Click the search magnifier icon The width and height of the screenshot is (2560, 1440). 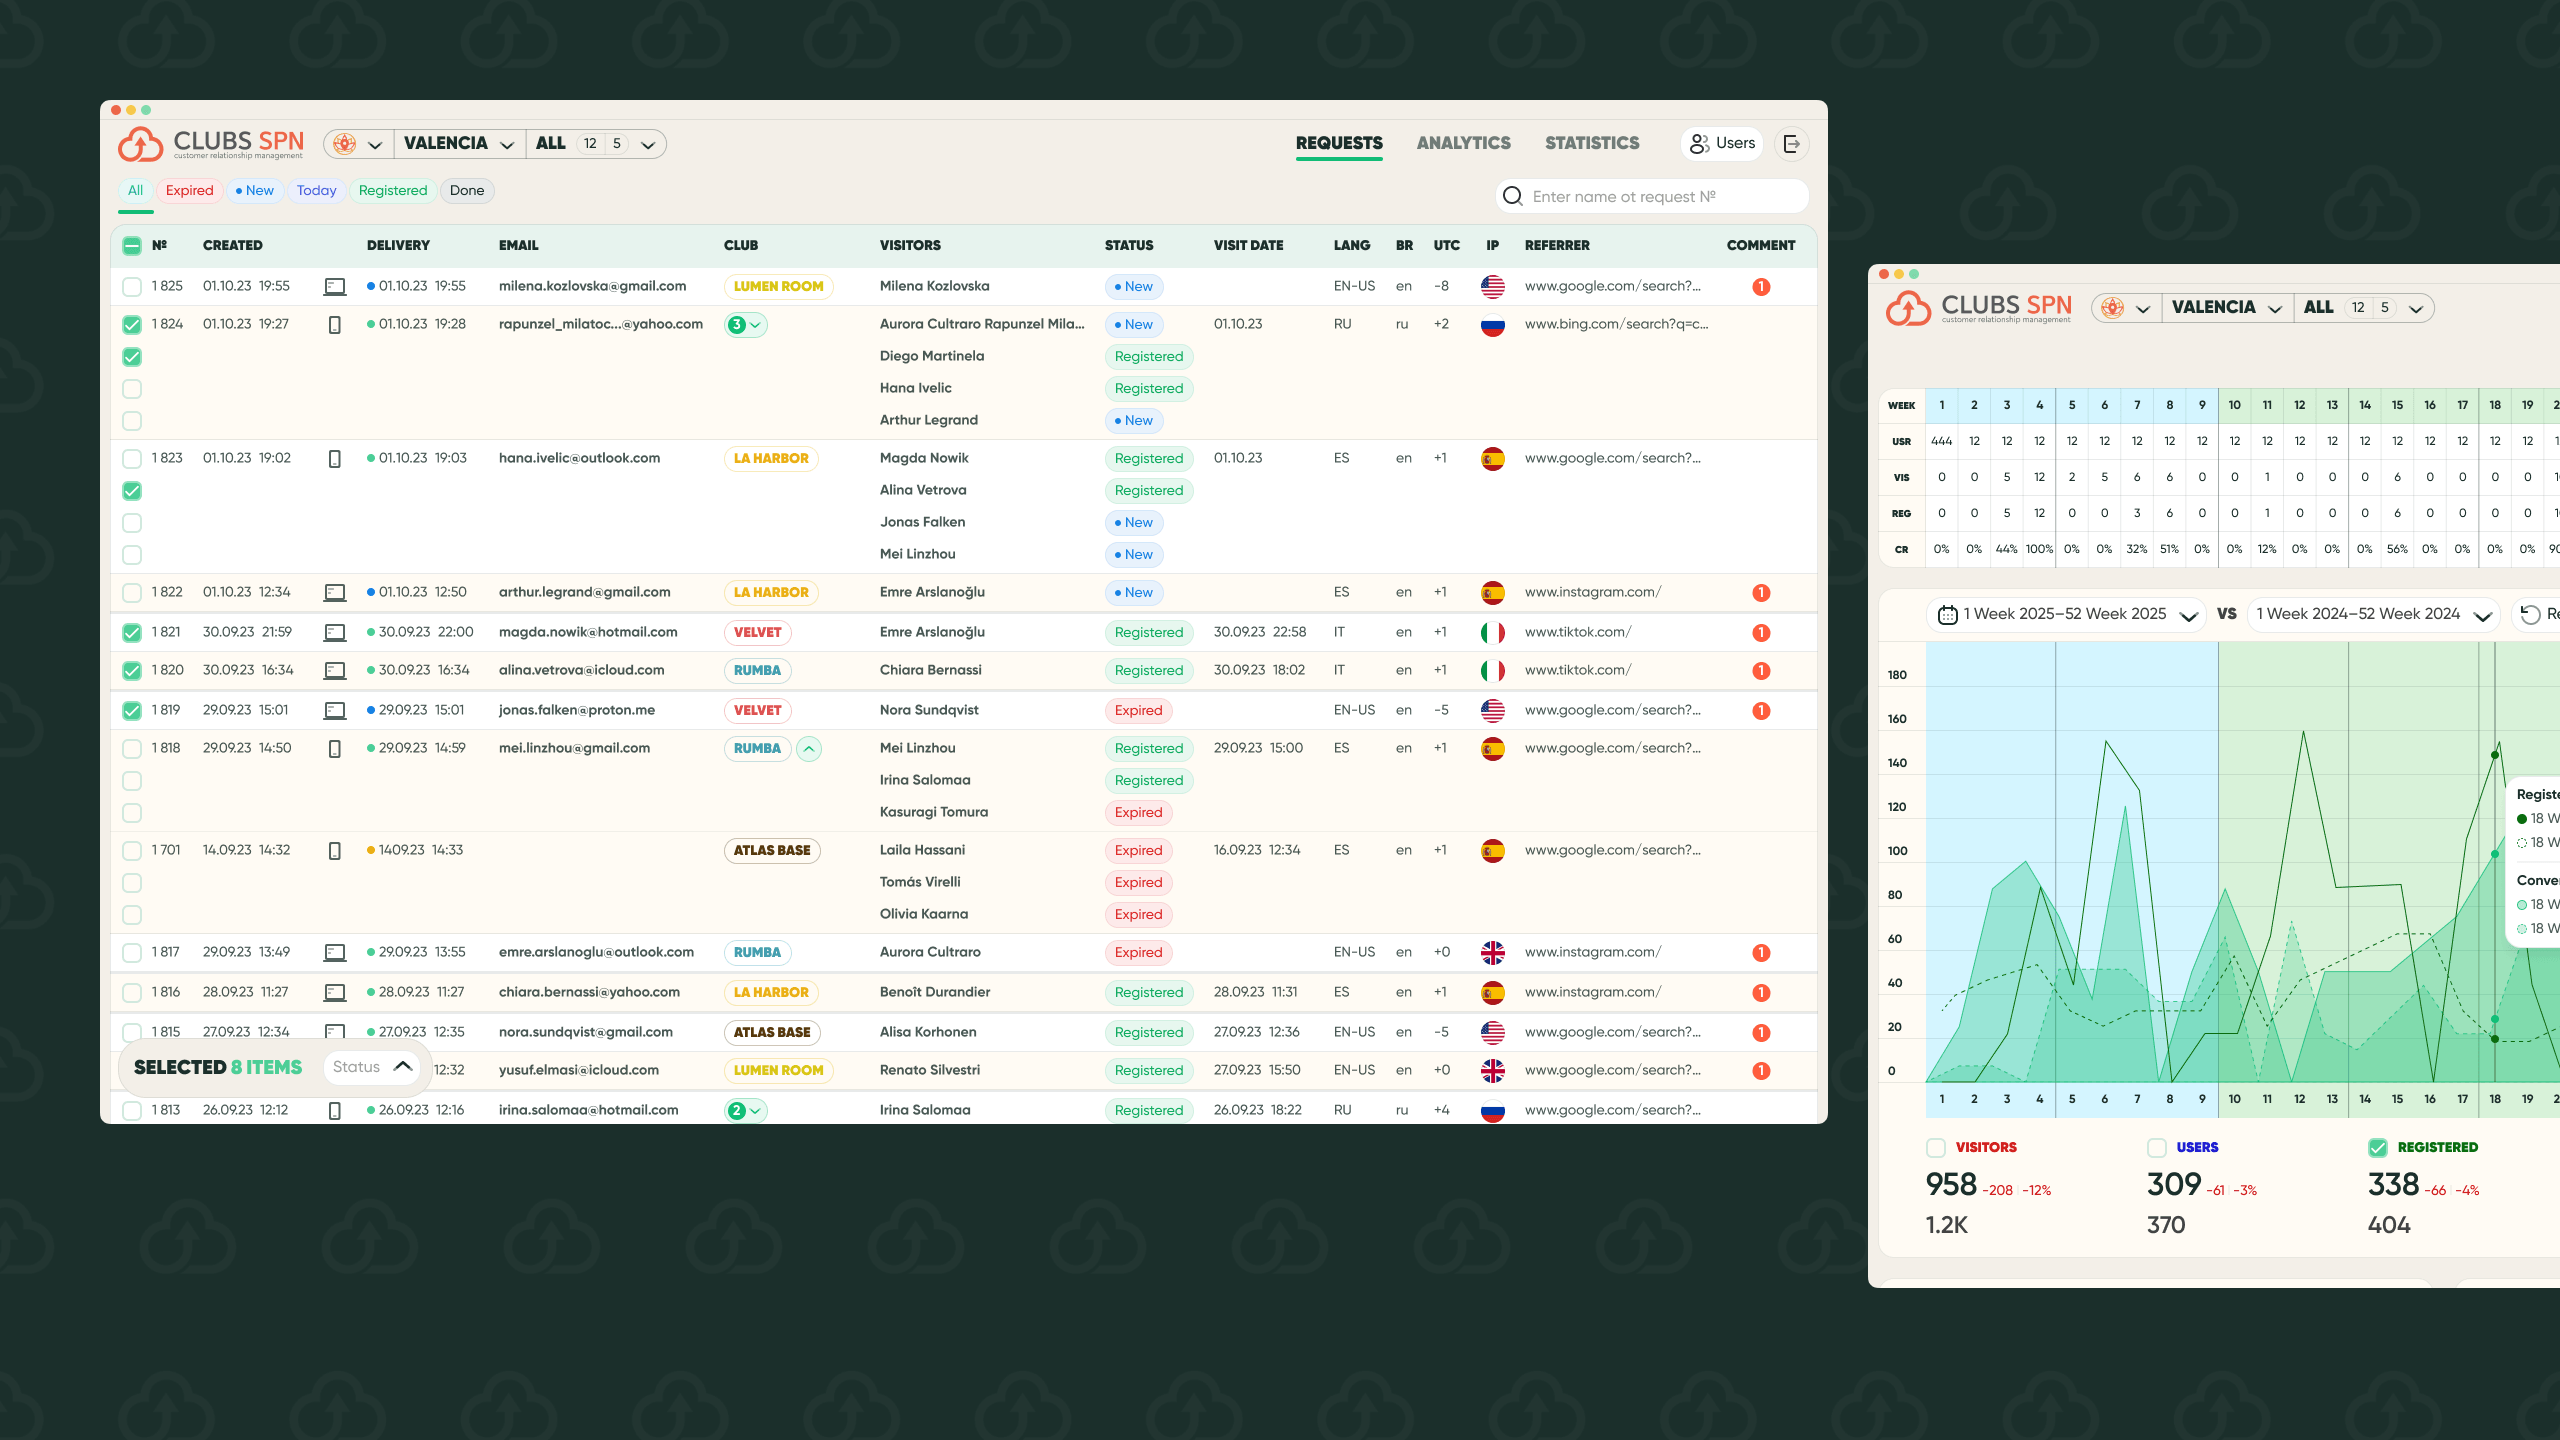[1512, 196]
